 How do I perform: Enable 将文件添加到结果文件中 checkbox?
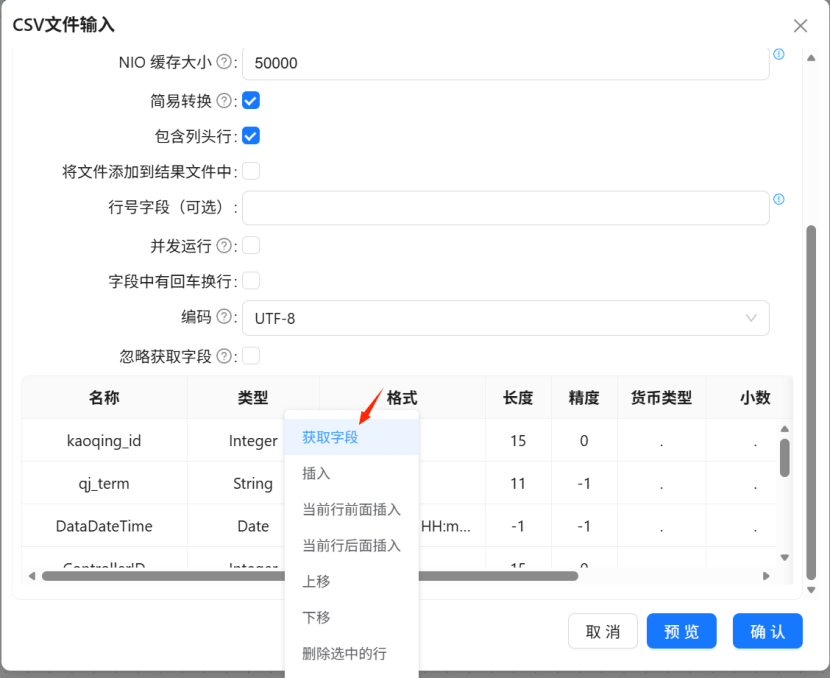click(251, 171)
